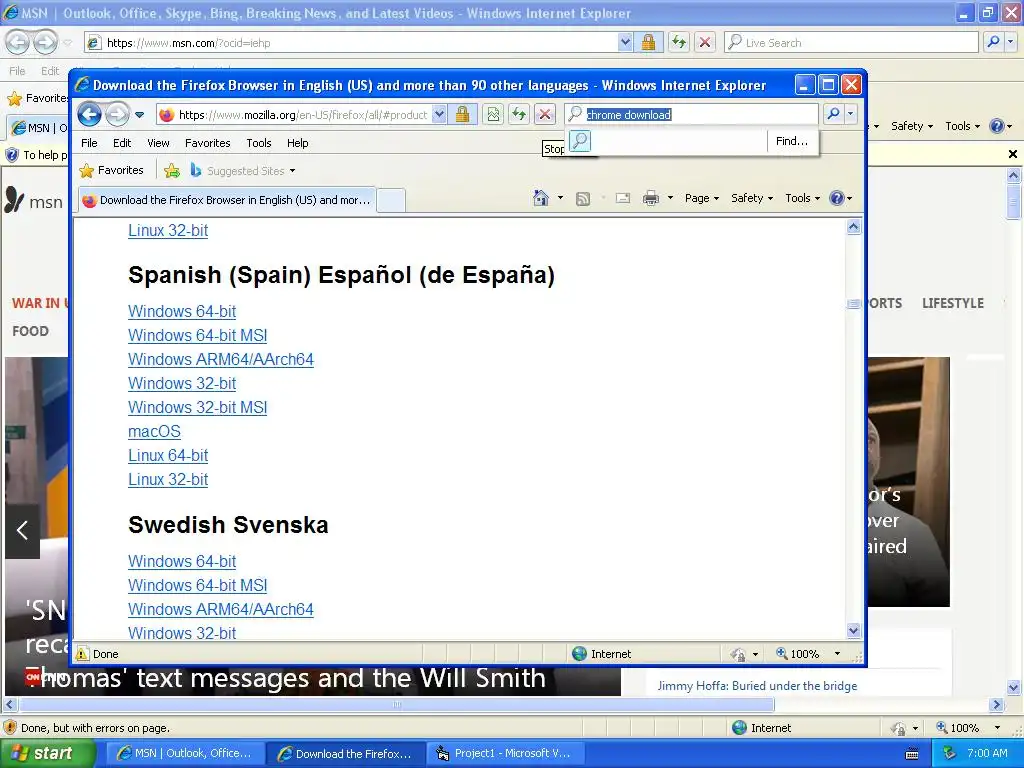Image resolution: width=1024 pixels, height=768 pixels.
Task: Switch to the Project1 - Microsoft V... taskbar item
Action: click(x=504, y=754)
